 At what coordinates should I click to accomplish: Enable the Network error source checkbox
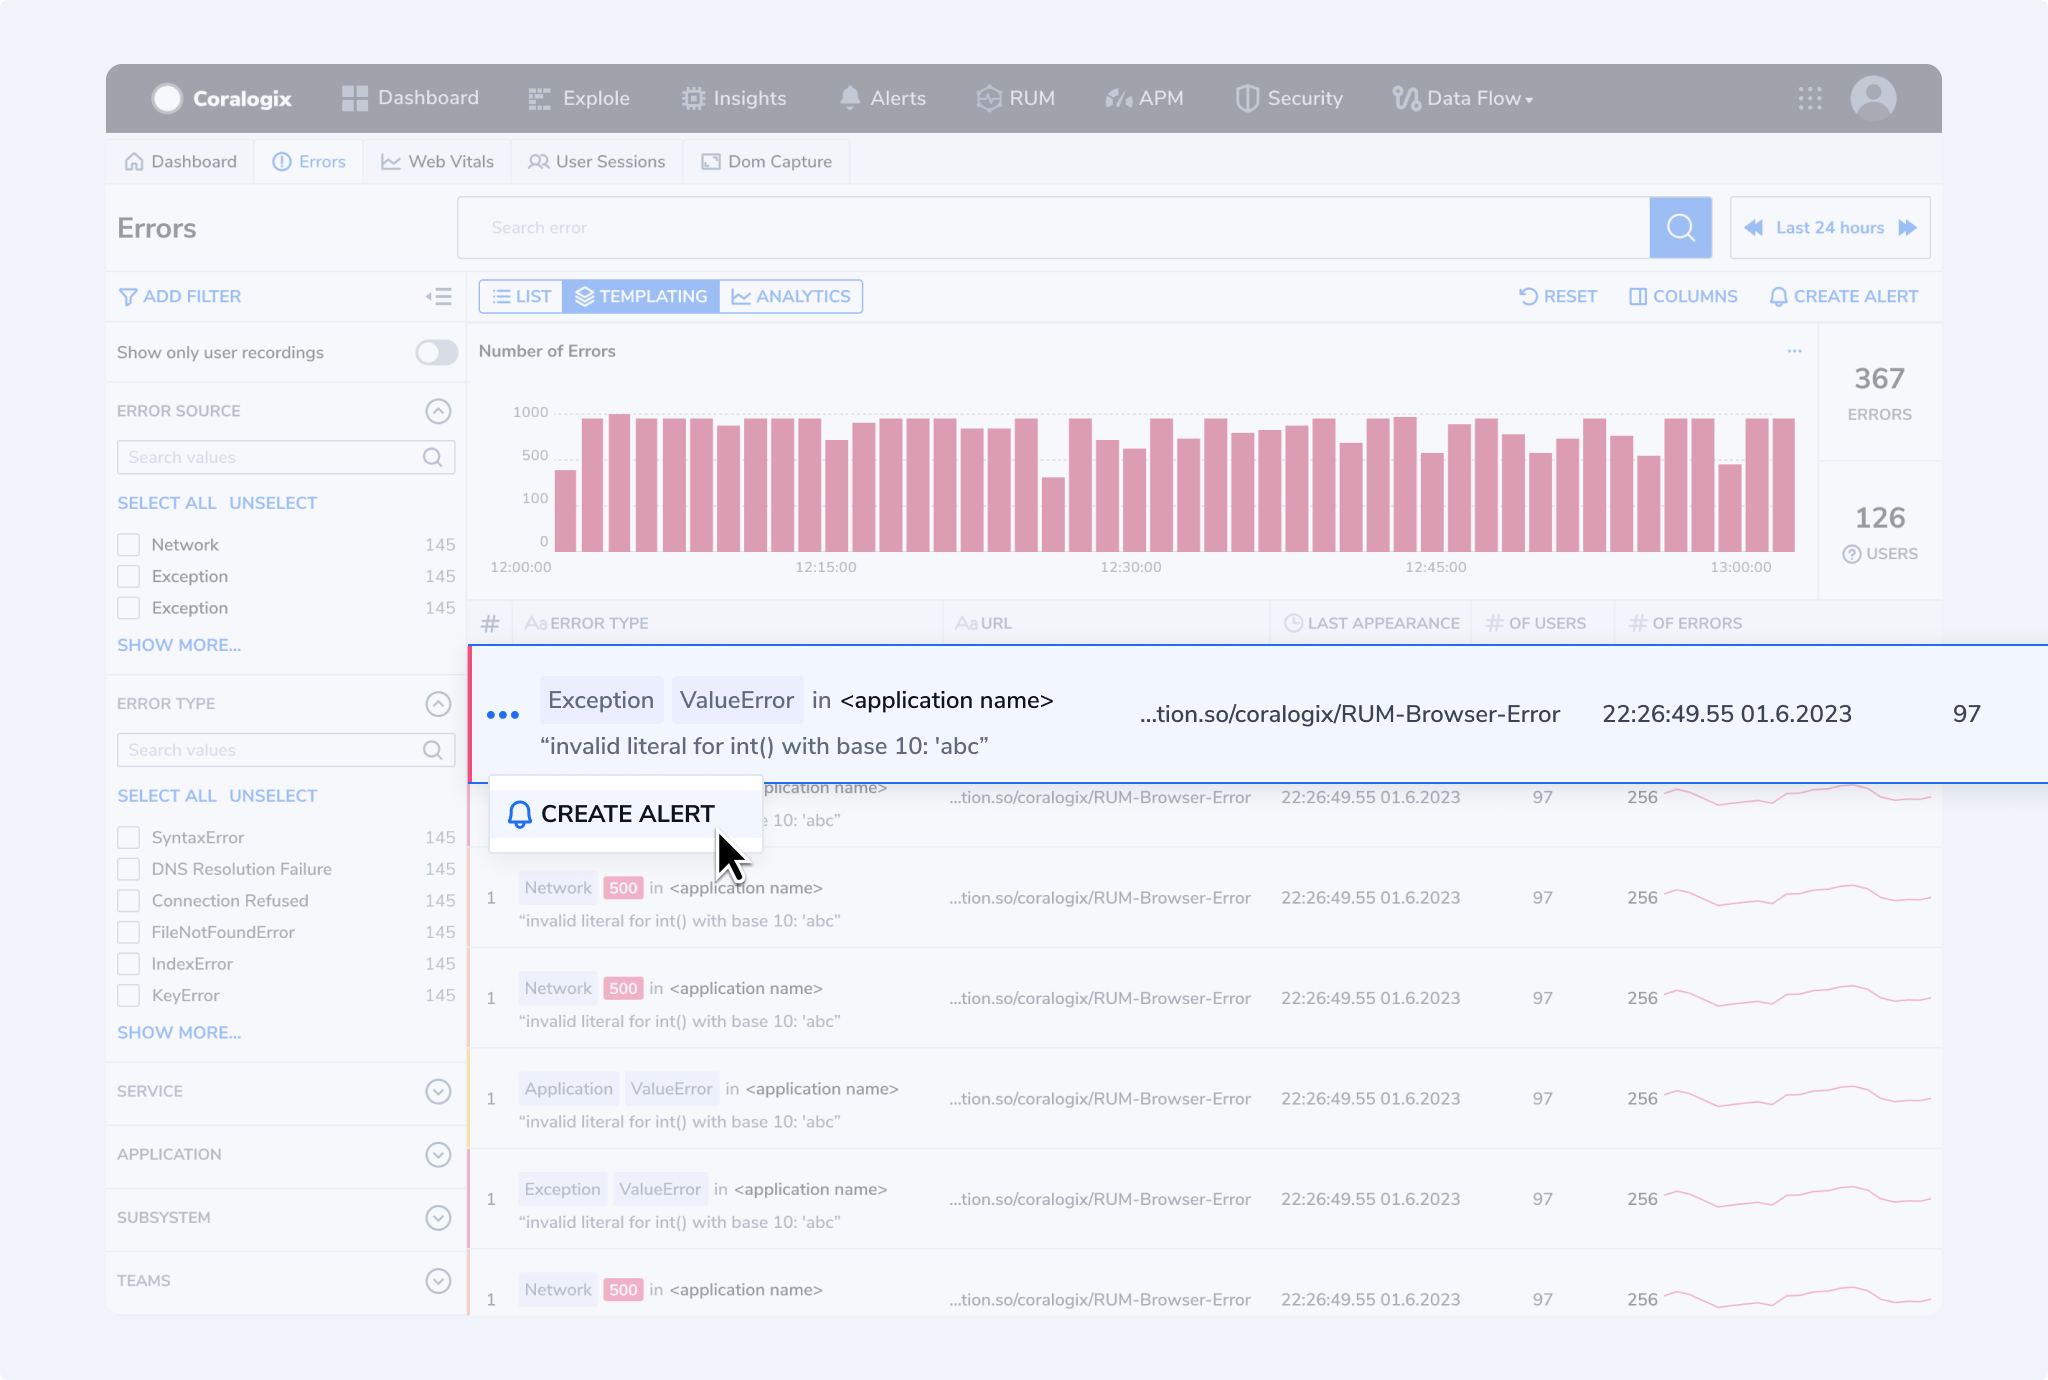129,544
